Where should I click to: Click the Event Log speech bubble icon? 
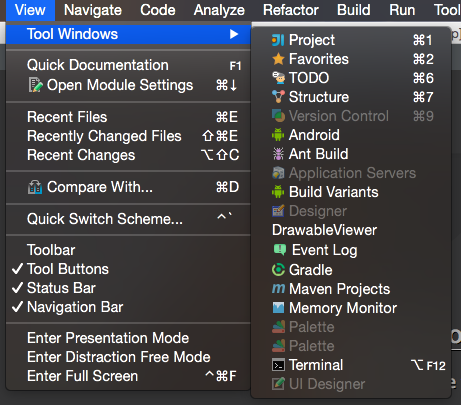point(279,250)
